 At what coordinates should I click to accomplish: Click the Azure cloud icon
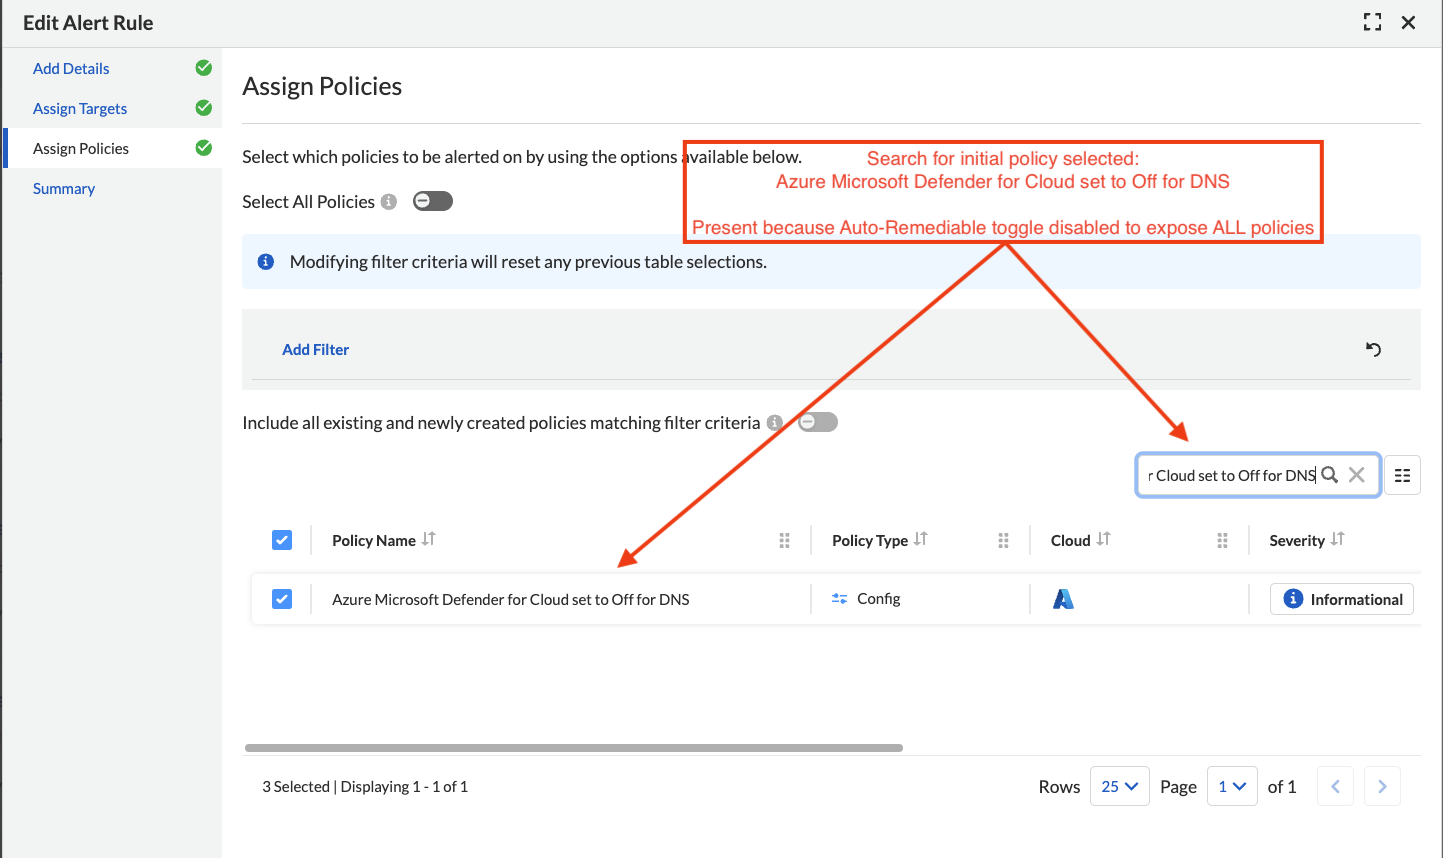click(x=1063, y=599)
